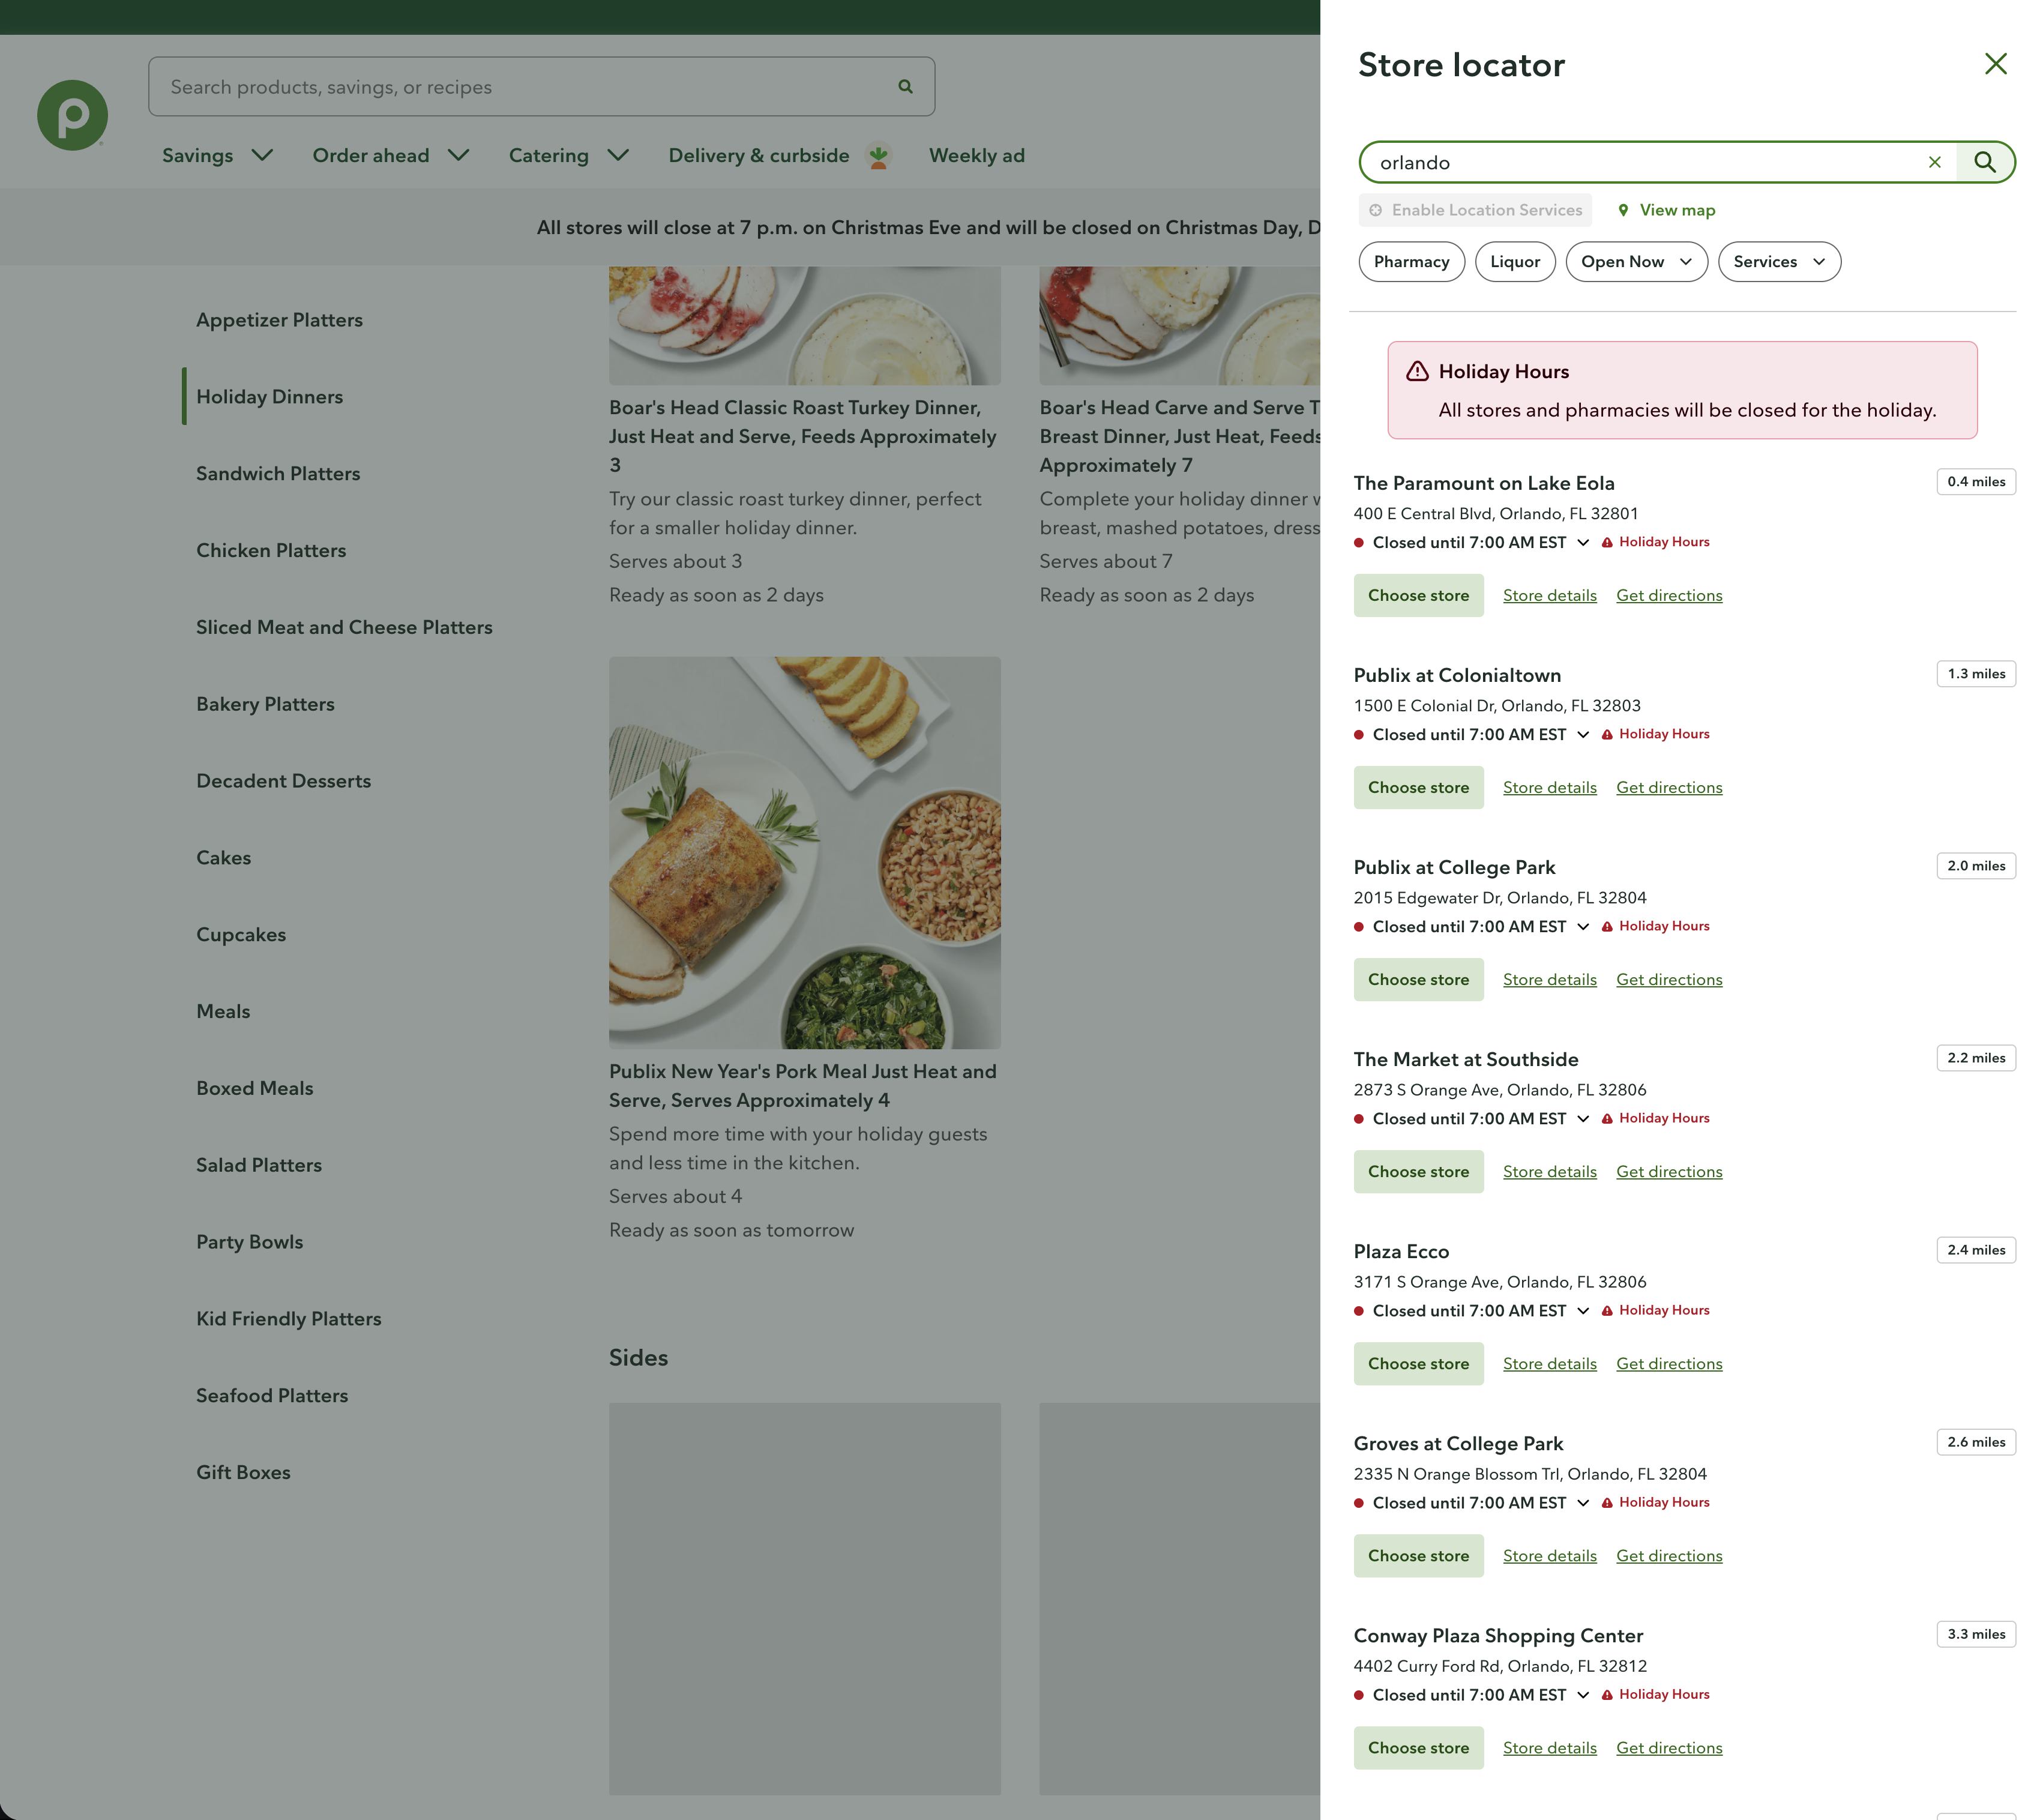
Task: Click the seedling icon next to Delivery & curbside
Action: pyautogui.click(x=878, y=156)
